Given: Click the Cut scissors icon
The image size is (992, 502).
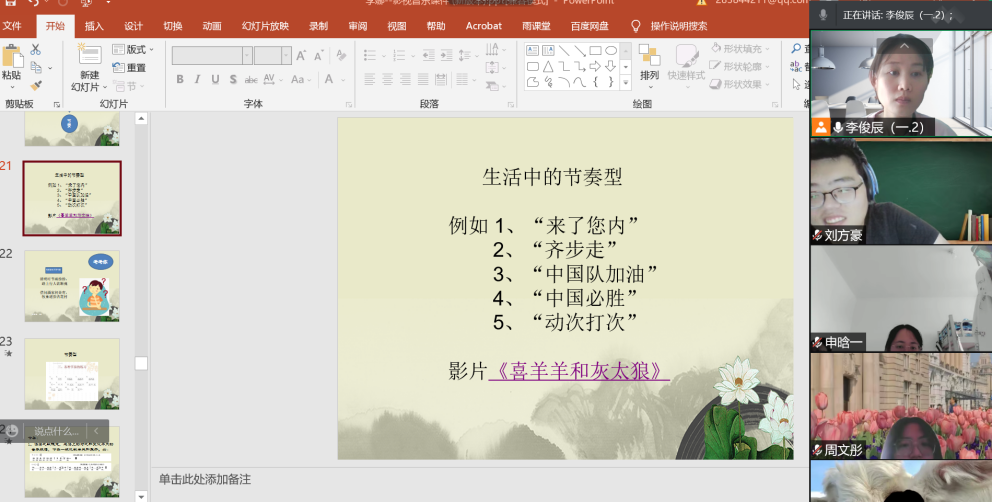Looking at the screenshot, I should point(36,49).
